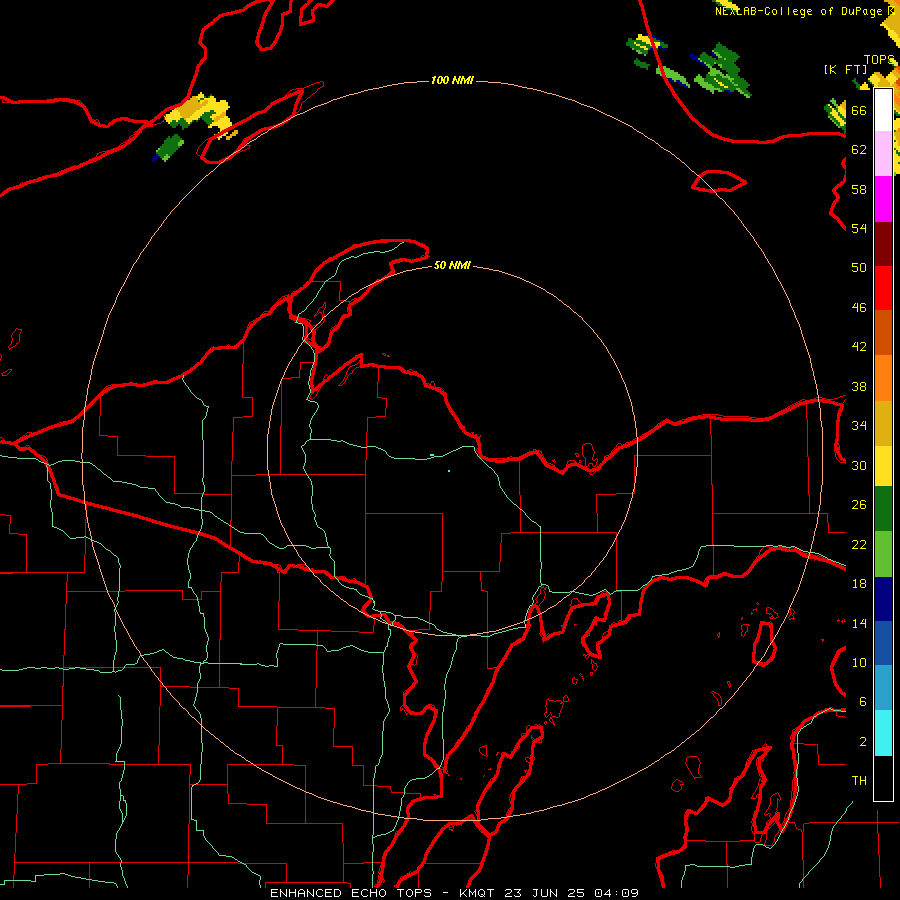Screen dimensions: 900x900
Task: Click the legend value '30'
Action: [859, 465]
